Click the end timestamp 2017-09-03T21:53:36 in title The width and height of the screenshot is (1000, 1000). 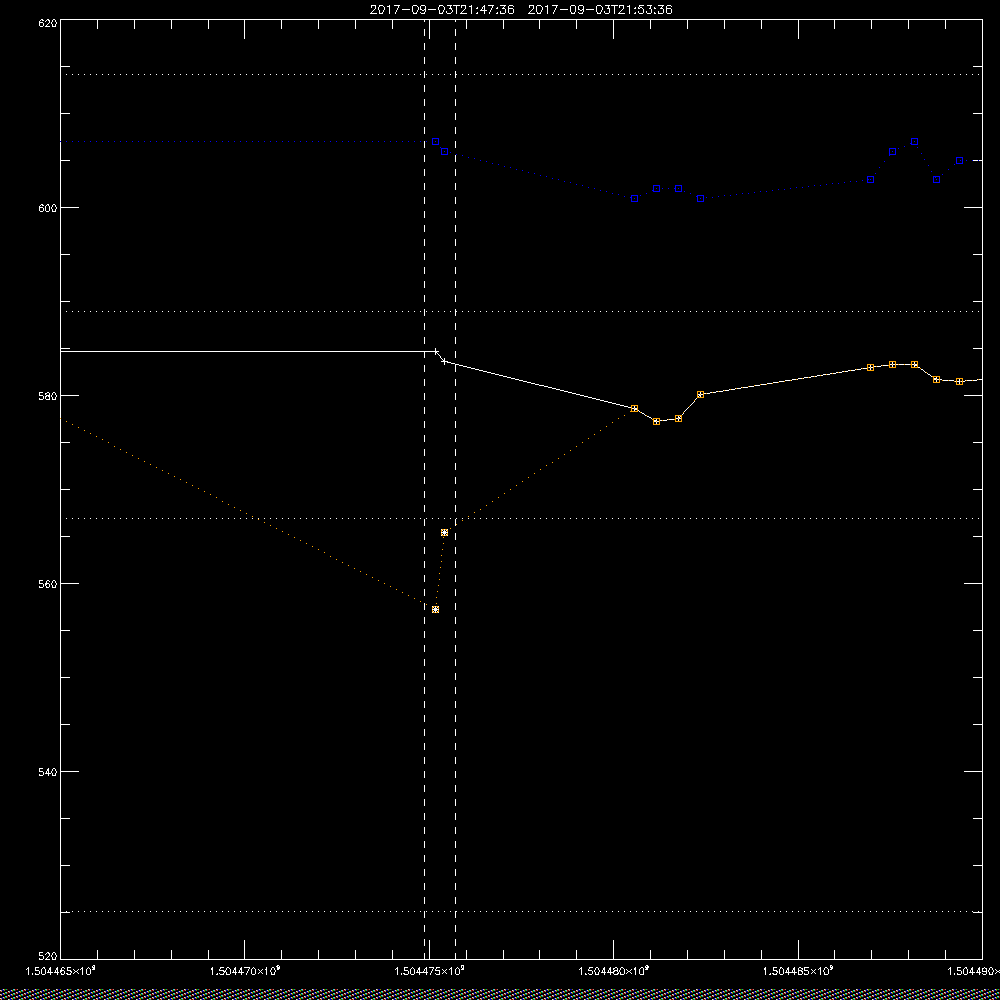click(x=600, y=10)
